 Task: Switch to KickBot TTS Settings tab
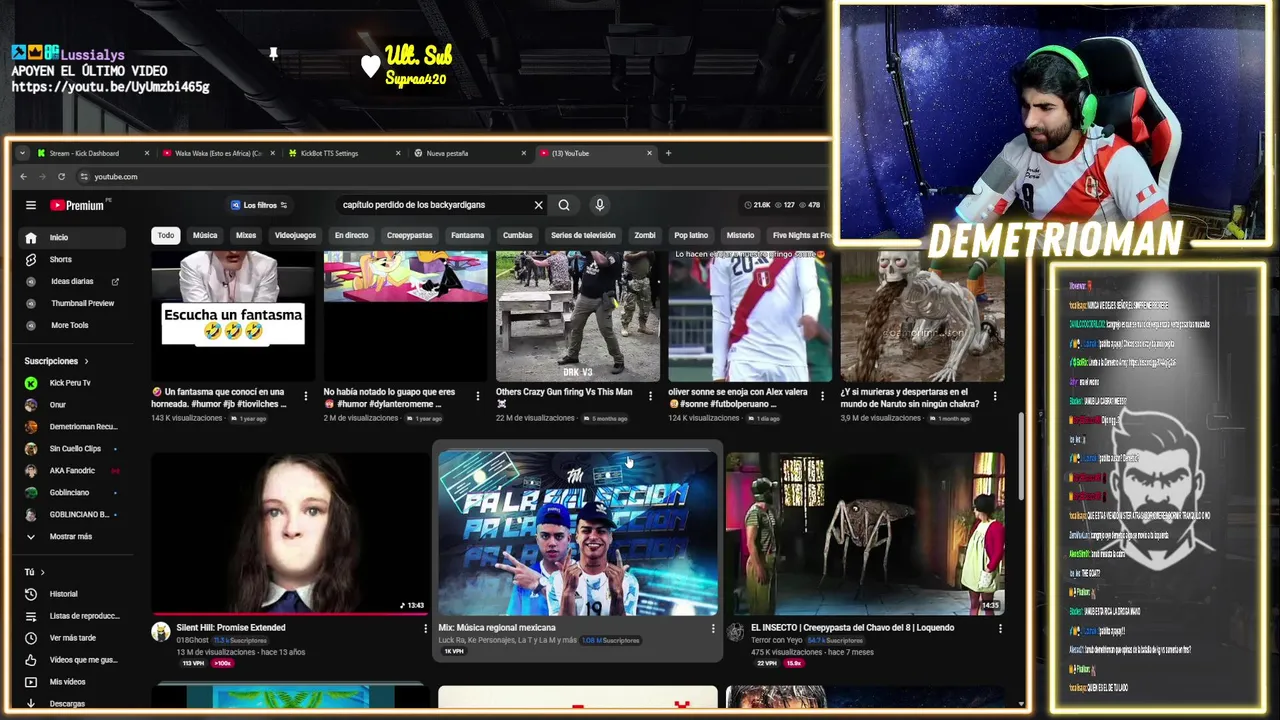[x=343, y=153]
